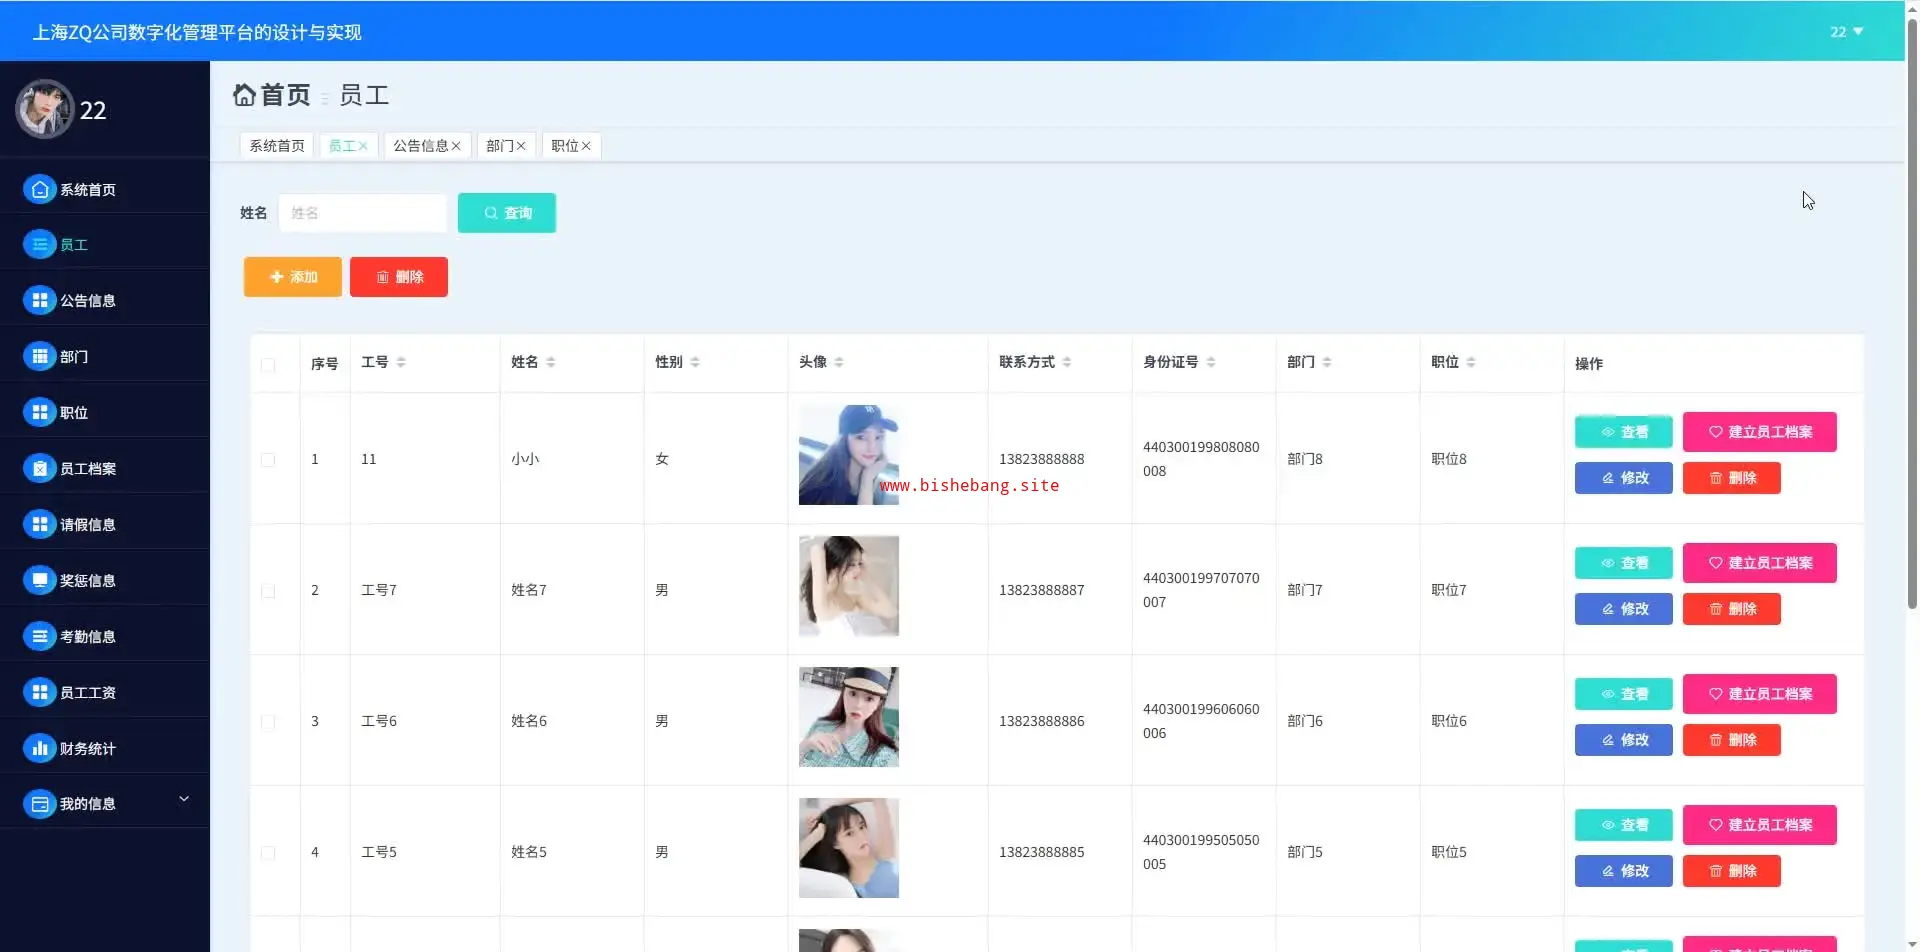Close the 公告信息 tab

pyautogui.click(x=456, y=146)
